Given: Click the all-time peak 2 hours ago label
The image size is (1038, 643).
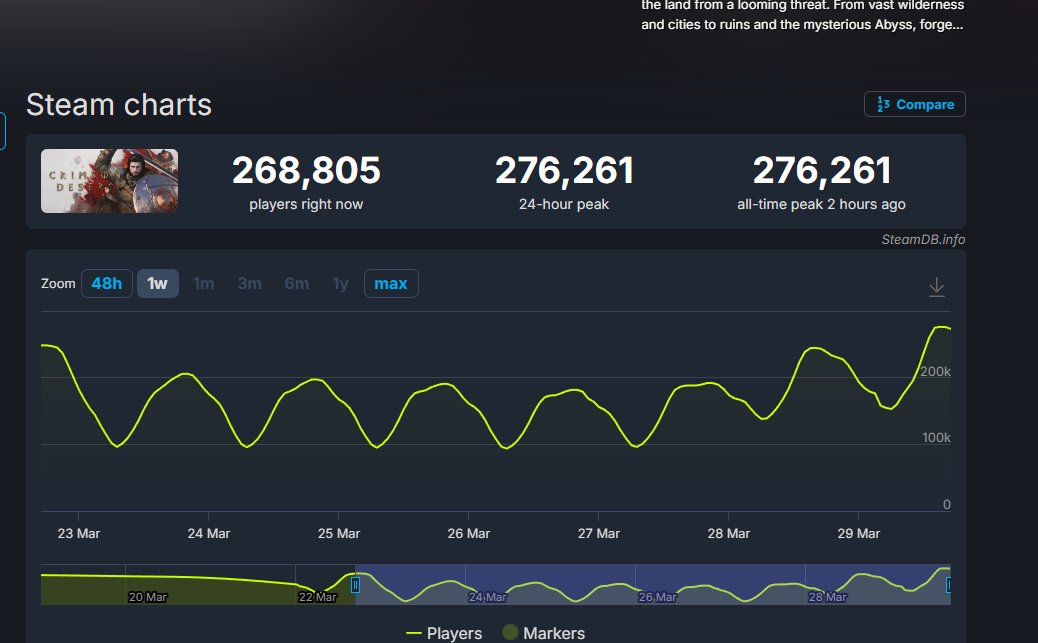Looking at the screenshot, I should [821, 204].
